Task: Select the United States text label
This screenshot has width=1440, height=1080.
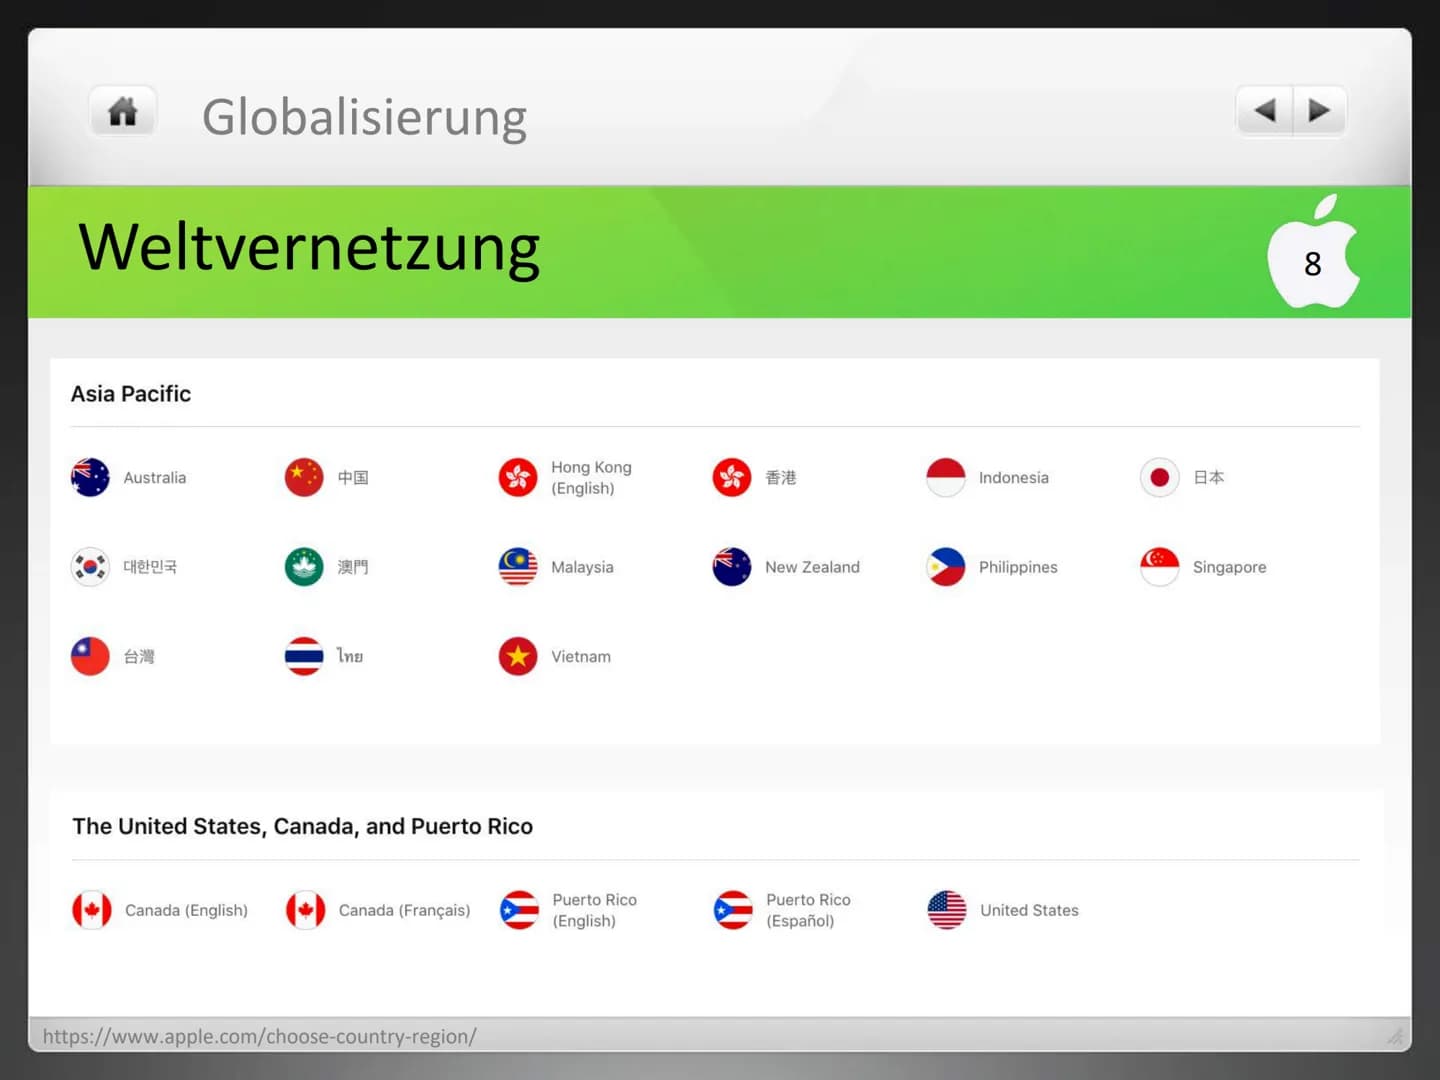Action: click(x=1029, y=910)
